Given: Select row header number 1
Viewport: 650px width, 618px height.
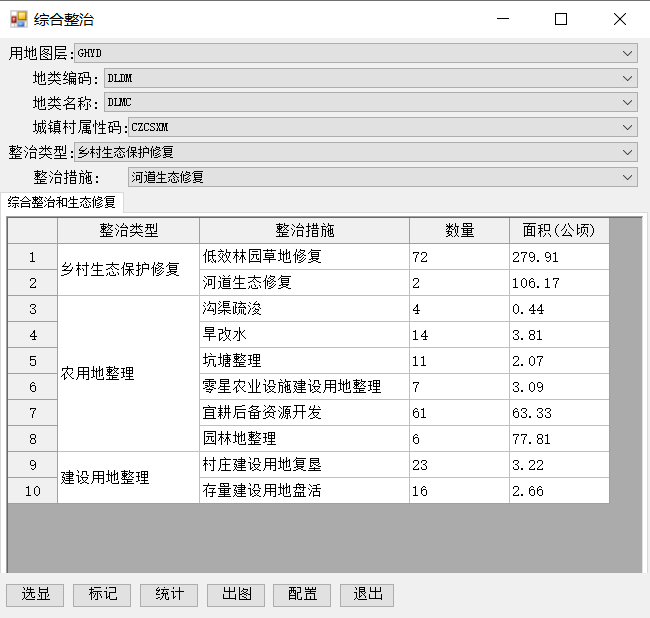Looking at the screenshot, I should 32,257.
